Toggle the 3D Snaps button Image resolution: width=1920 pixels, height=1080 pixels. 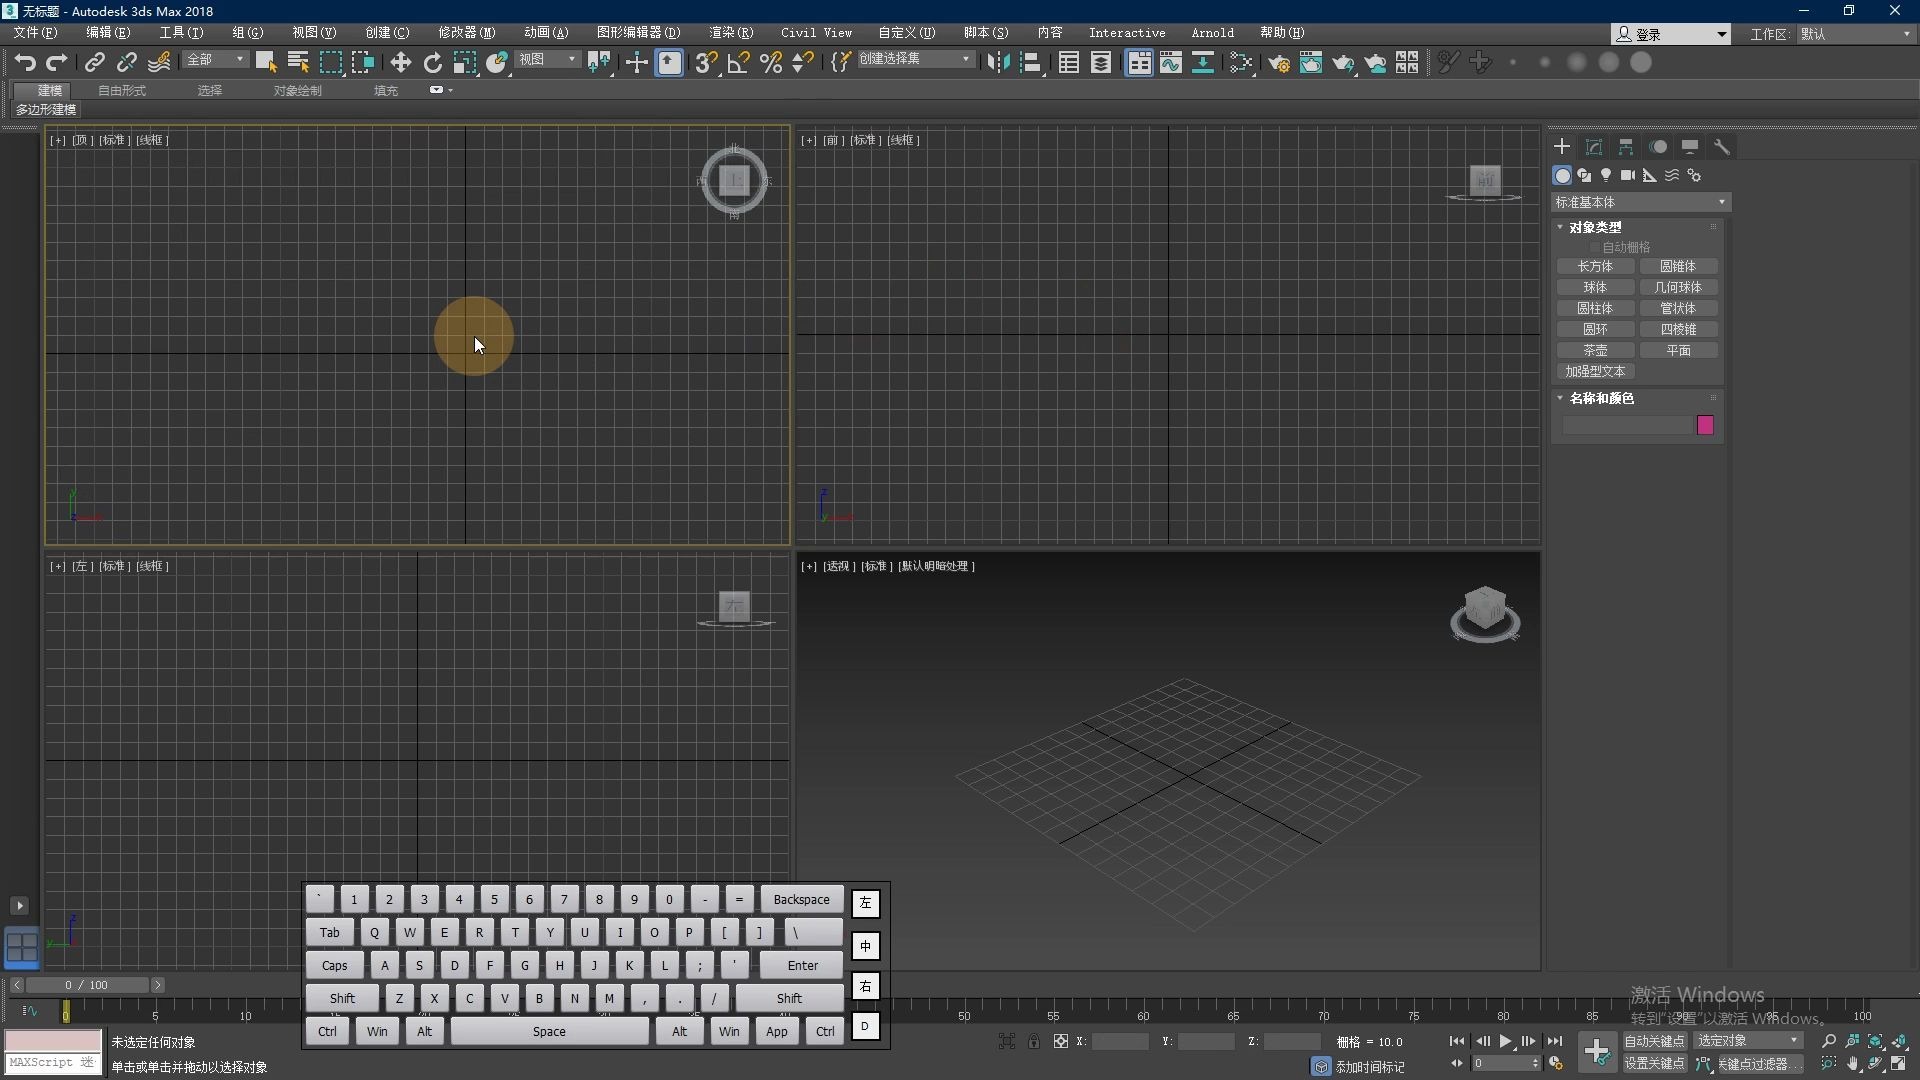pos(706,63)
